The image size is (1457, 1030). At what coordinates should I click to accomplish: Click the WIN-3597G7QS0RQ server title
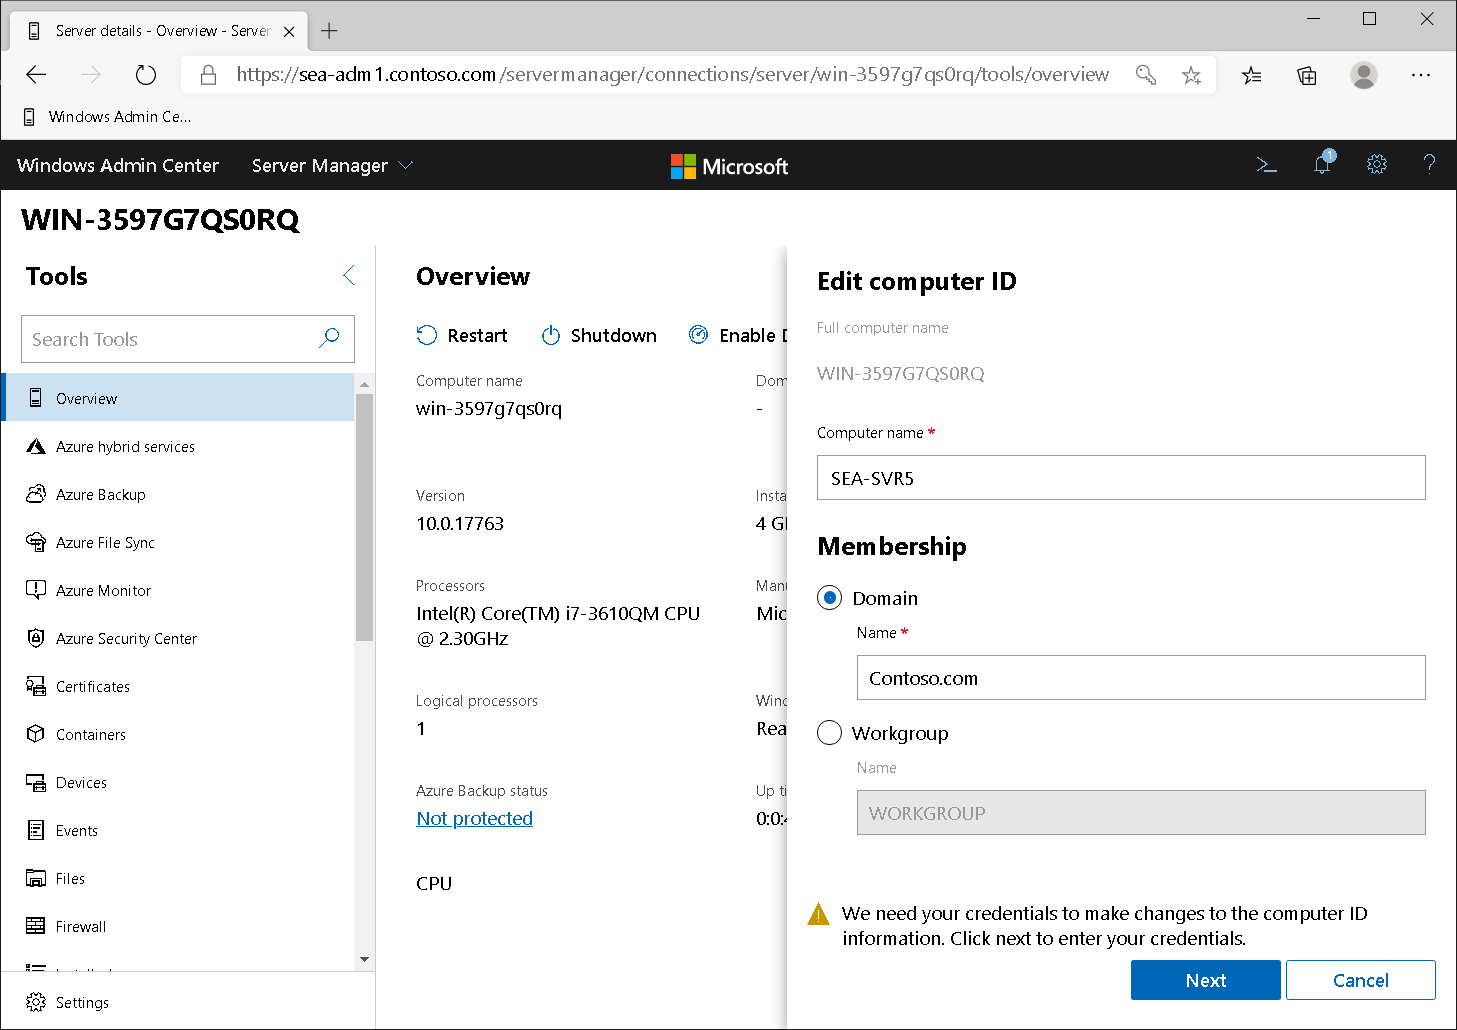coord(160,220)
